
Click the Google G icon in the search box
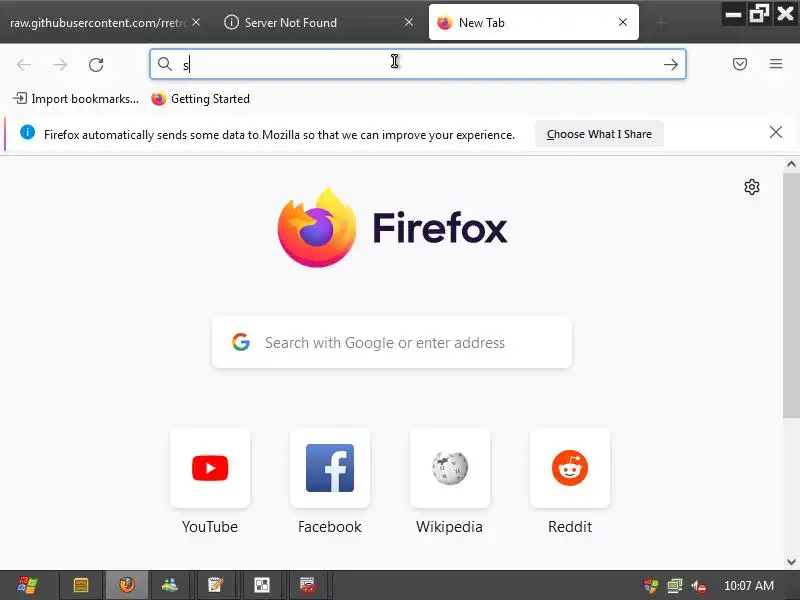pyautogui.click(x=241, y=342)
